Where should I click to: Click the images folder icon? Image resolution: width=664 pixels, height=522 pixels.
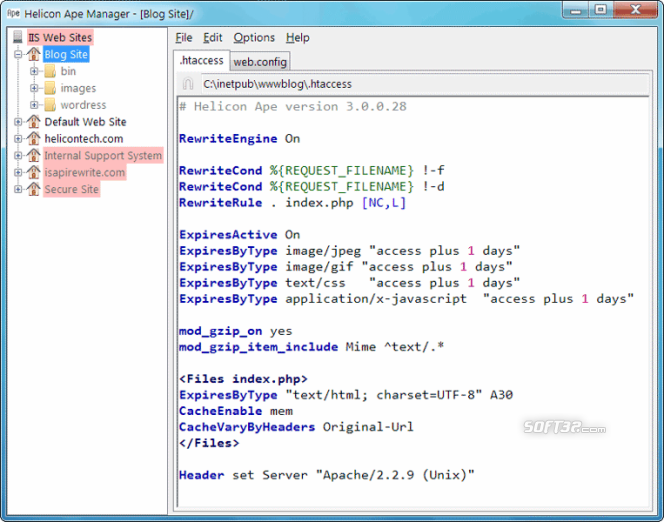pos(49,89)
